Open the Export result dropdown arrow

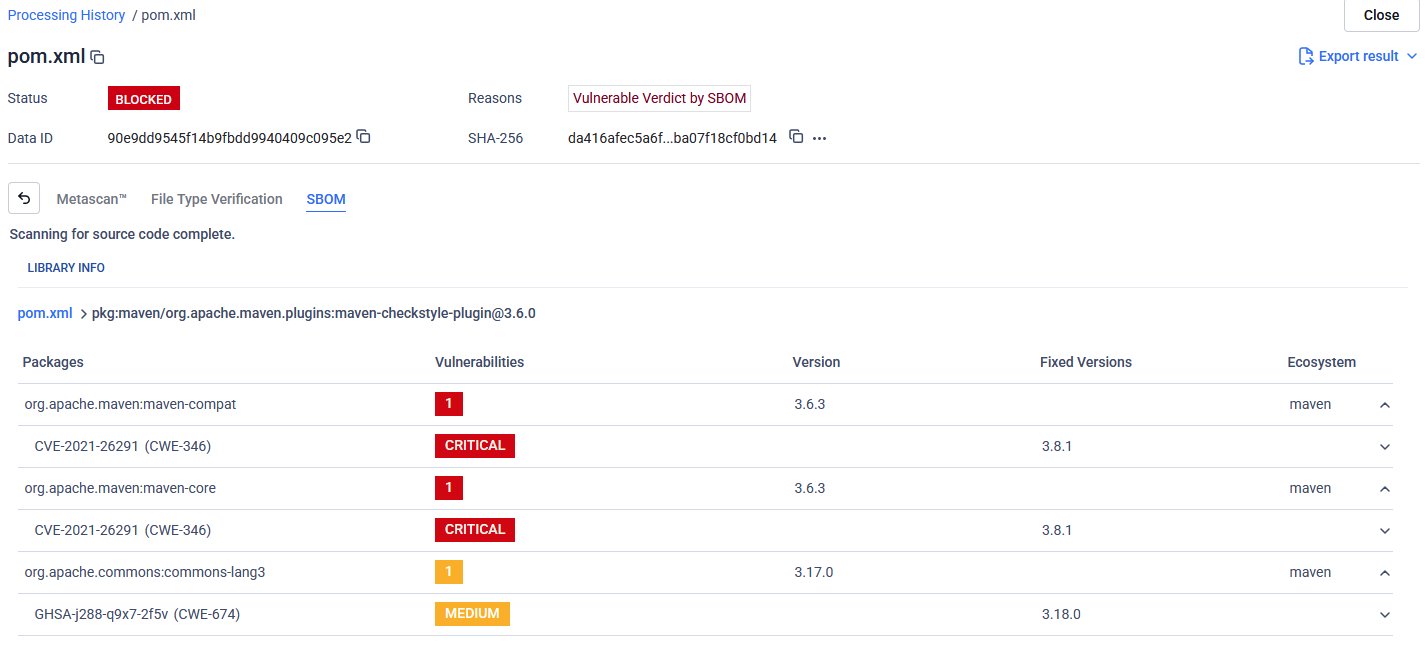tap(1411, 56)
